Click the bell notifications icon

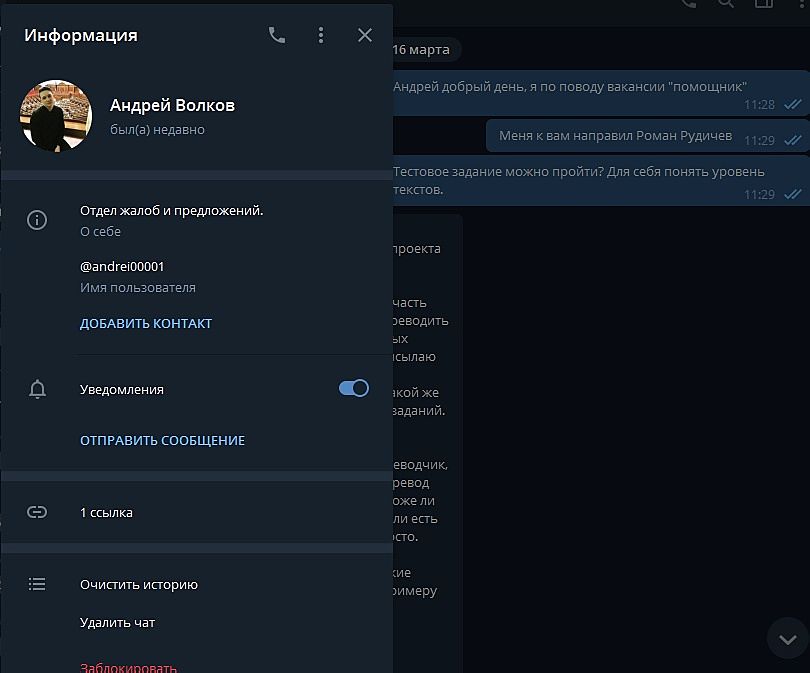click(x=37, y=390)
